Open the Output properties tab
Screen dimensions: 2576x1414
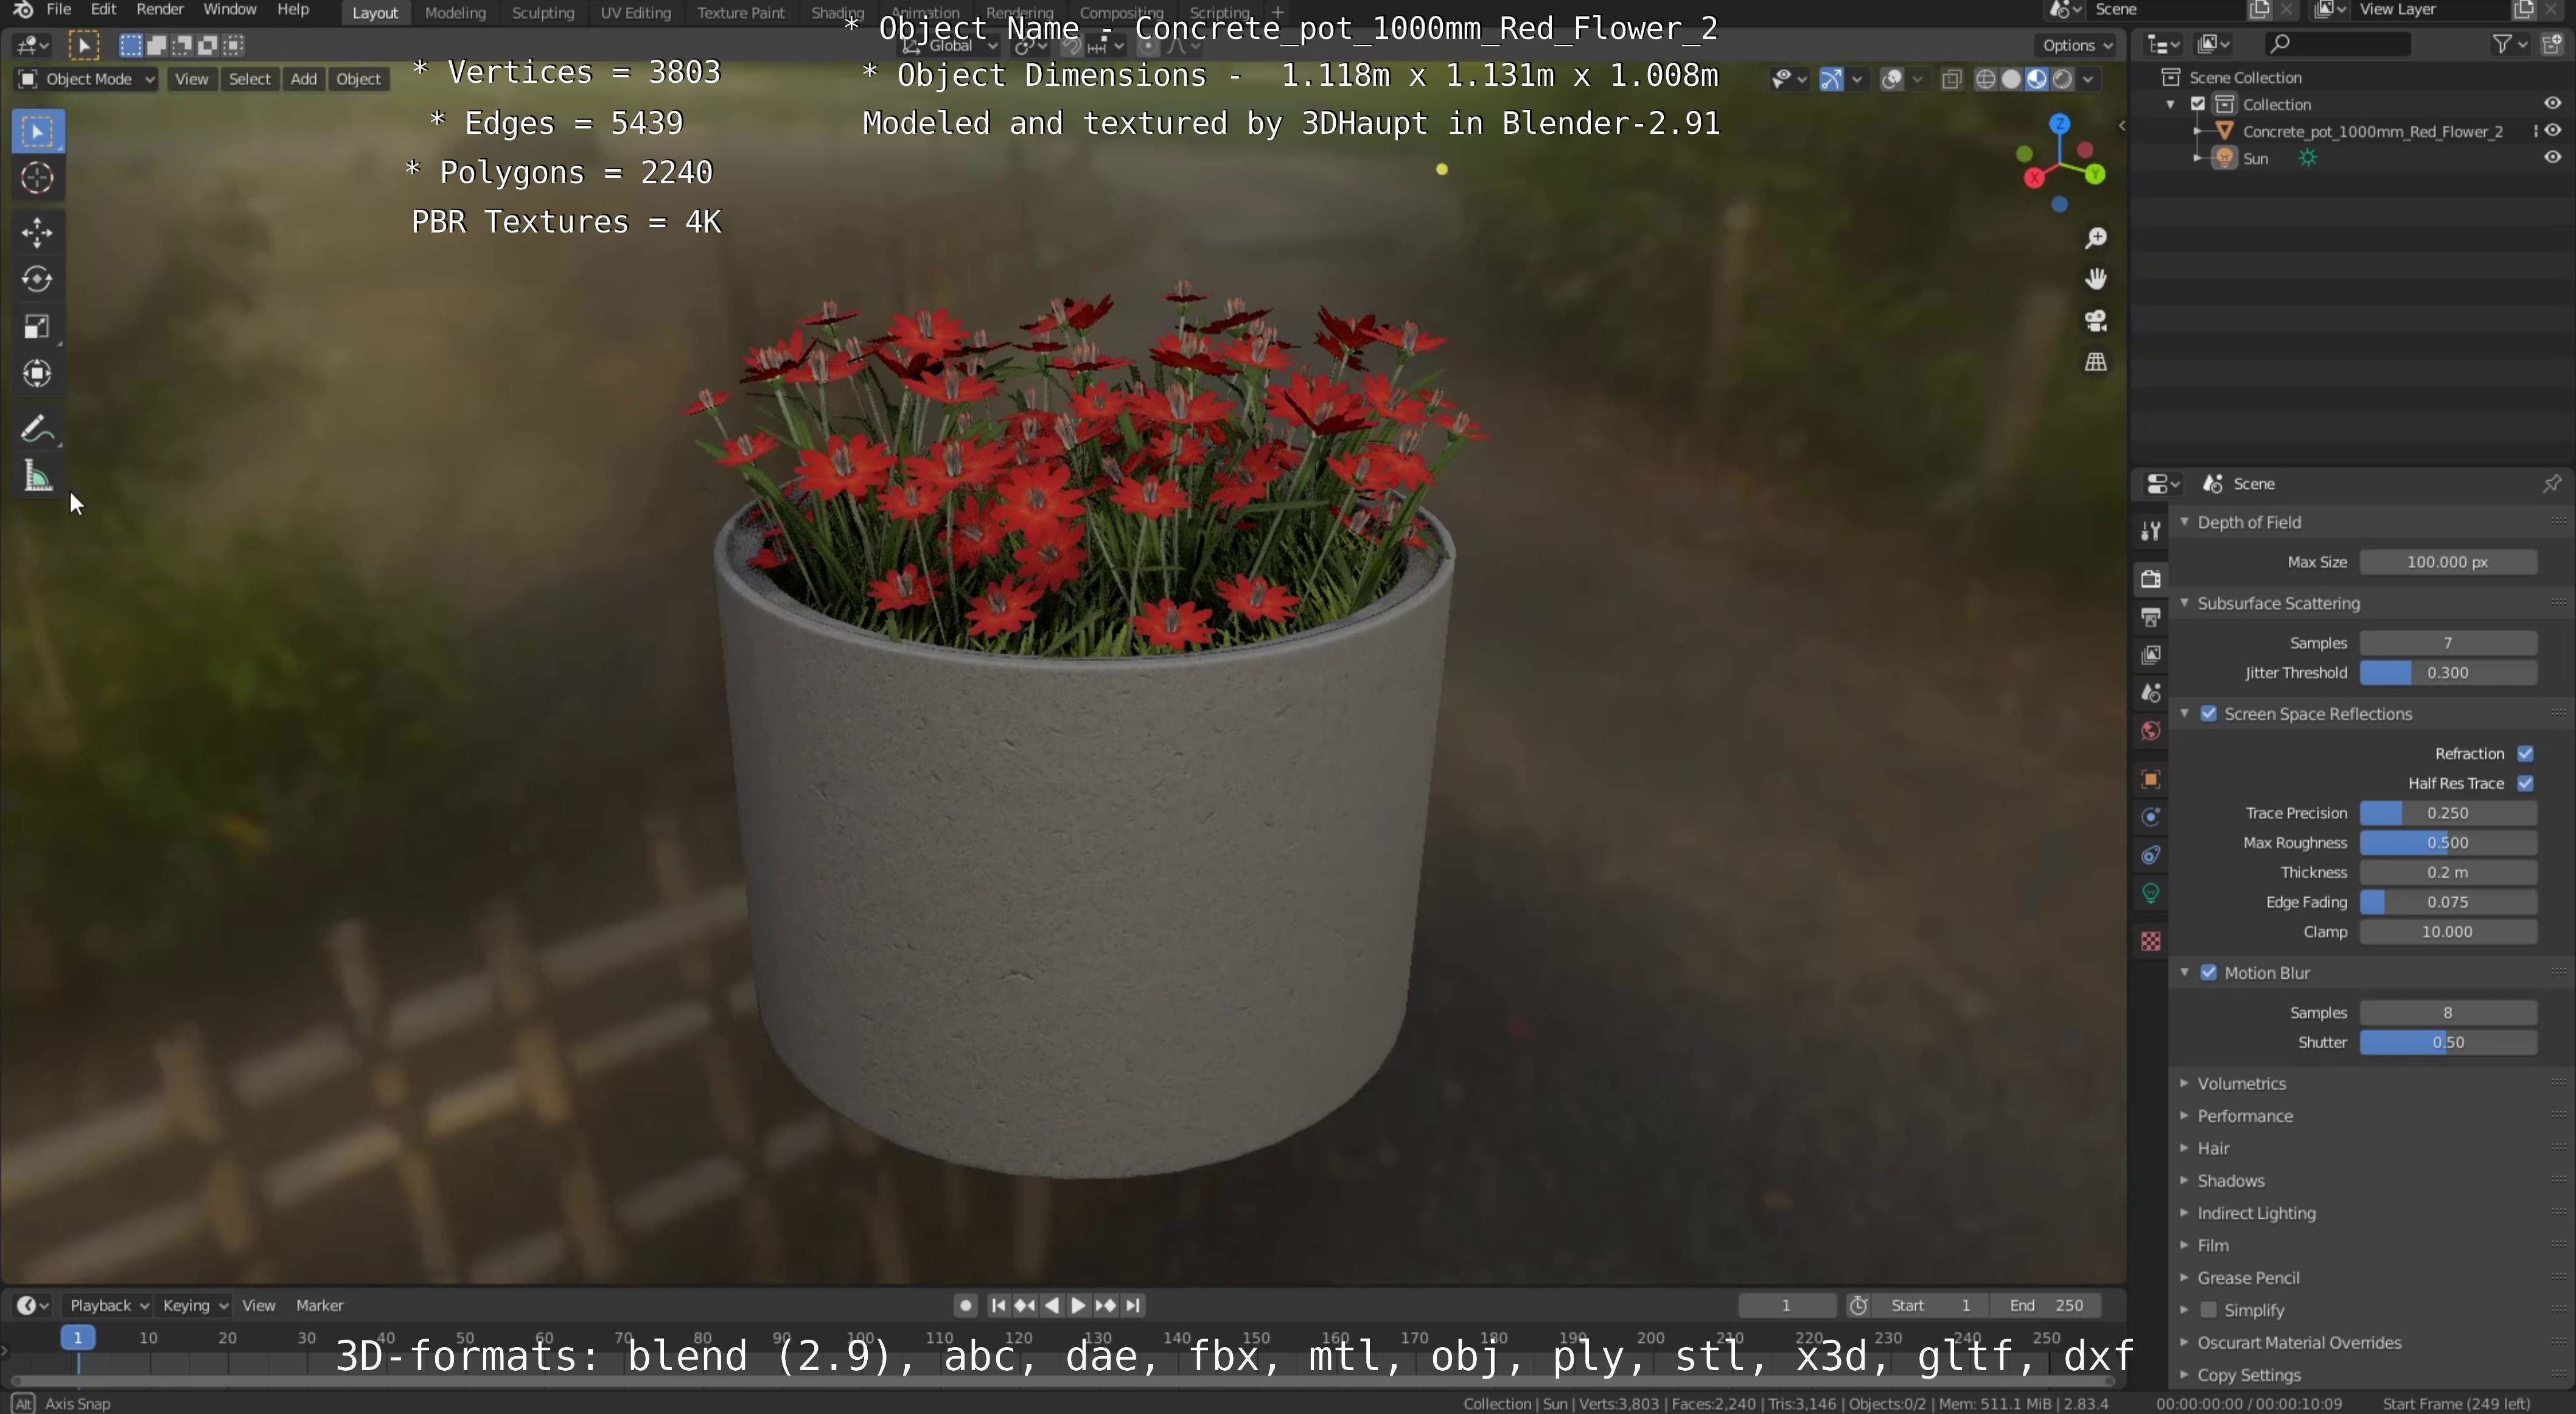[2150, 617]
